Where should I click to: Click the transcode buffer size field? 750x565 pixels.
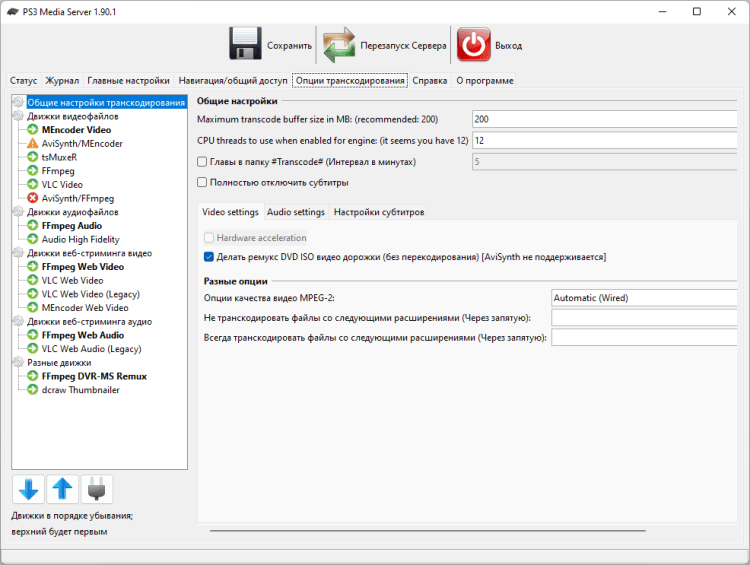point(605,119)
